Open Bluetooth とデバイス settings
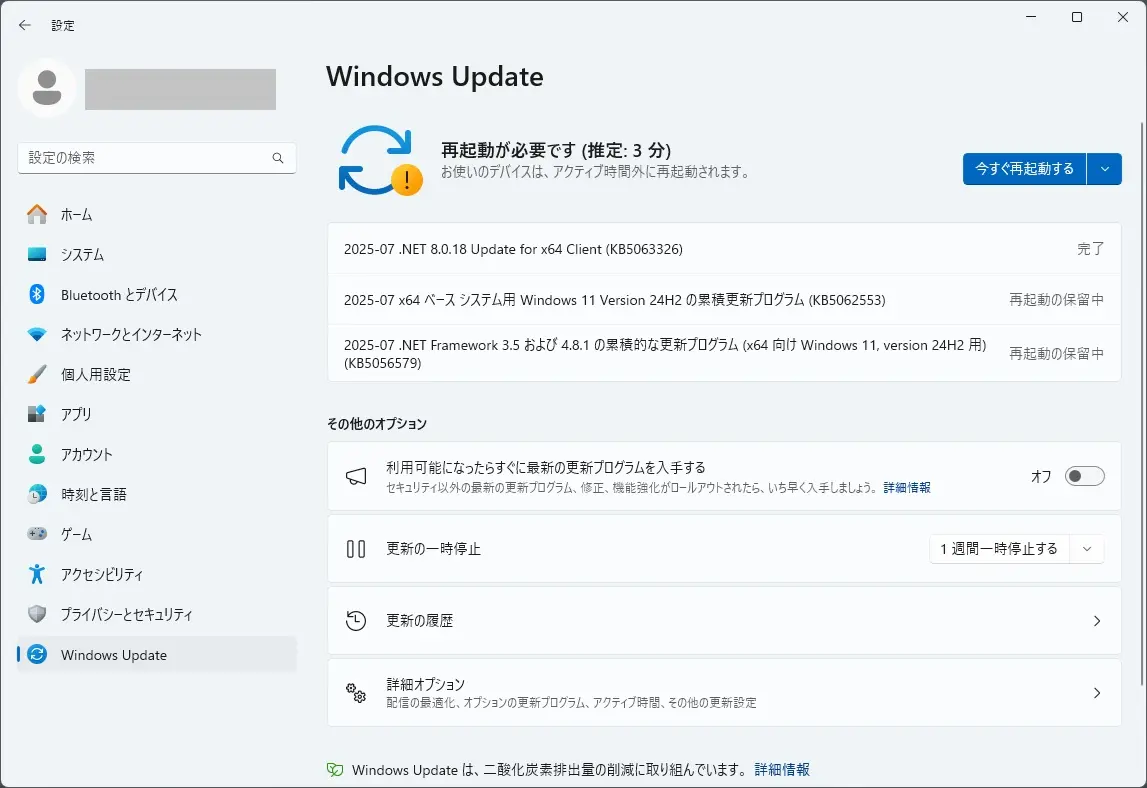 pyautogui.click(x=157, y=294)
